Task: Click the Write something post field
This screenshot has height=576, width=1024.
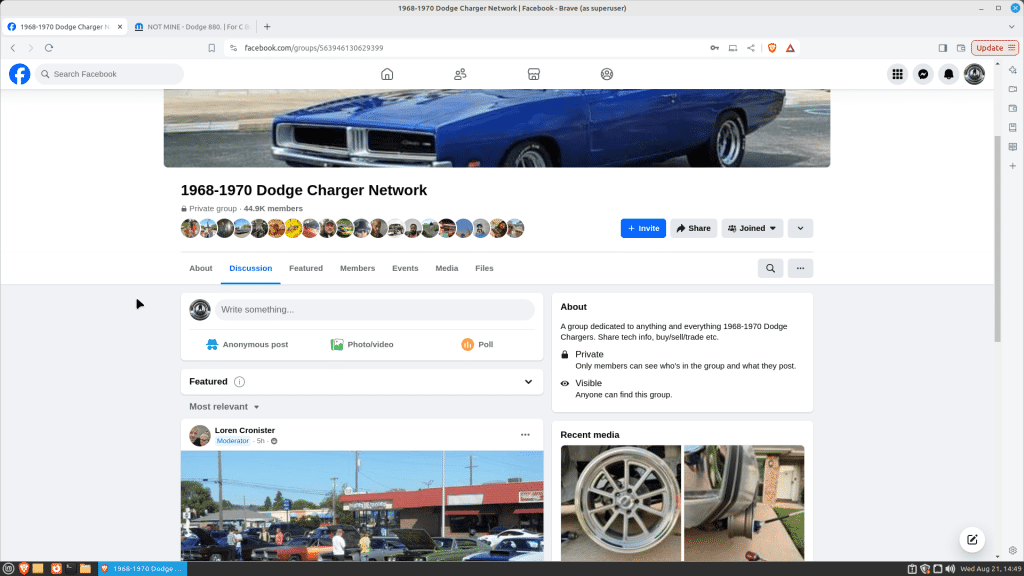Action: (x=374, y=310)
